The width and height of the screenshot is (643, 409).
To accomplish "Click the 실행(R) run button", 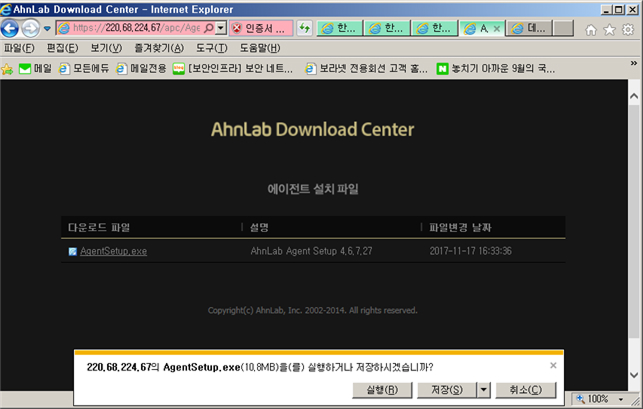I will (x=382, y=390).
